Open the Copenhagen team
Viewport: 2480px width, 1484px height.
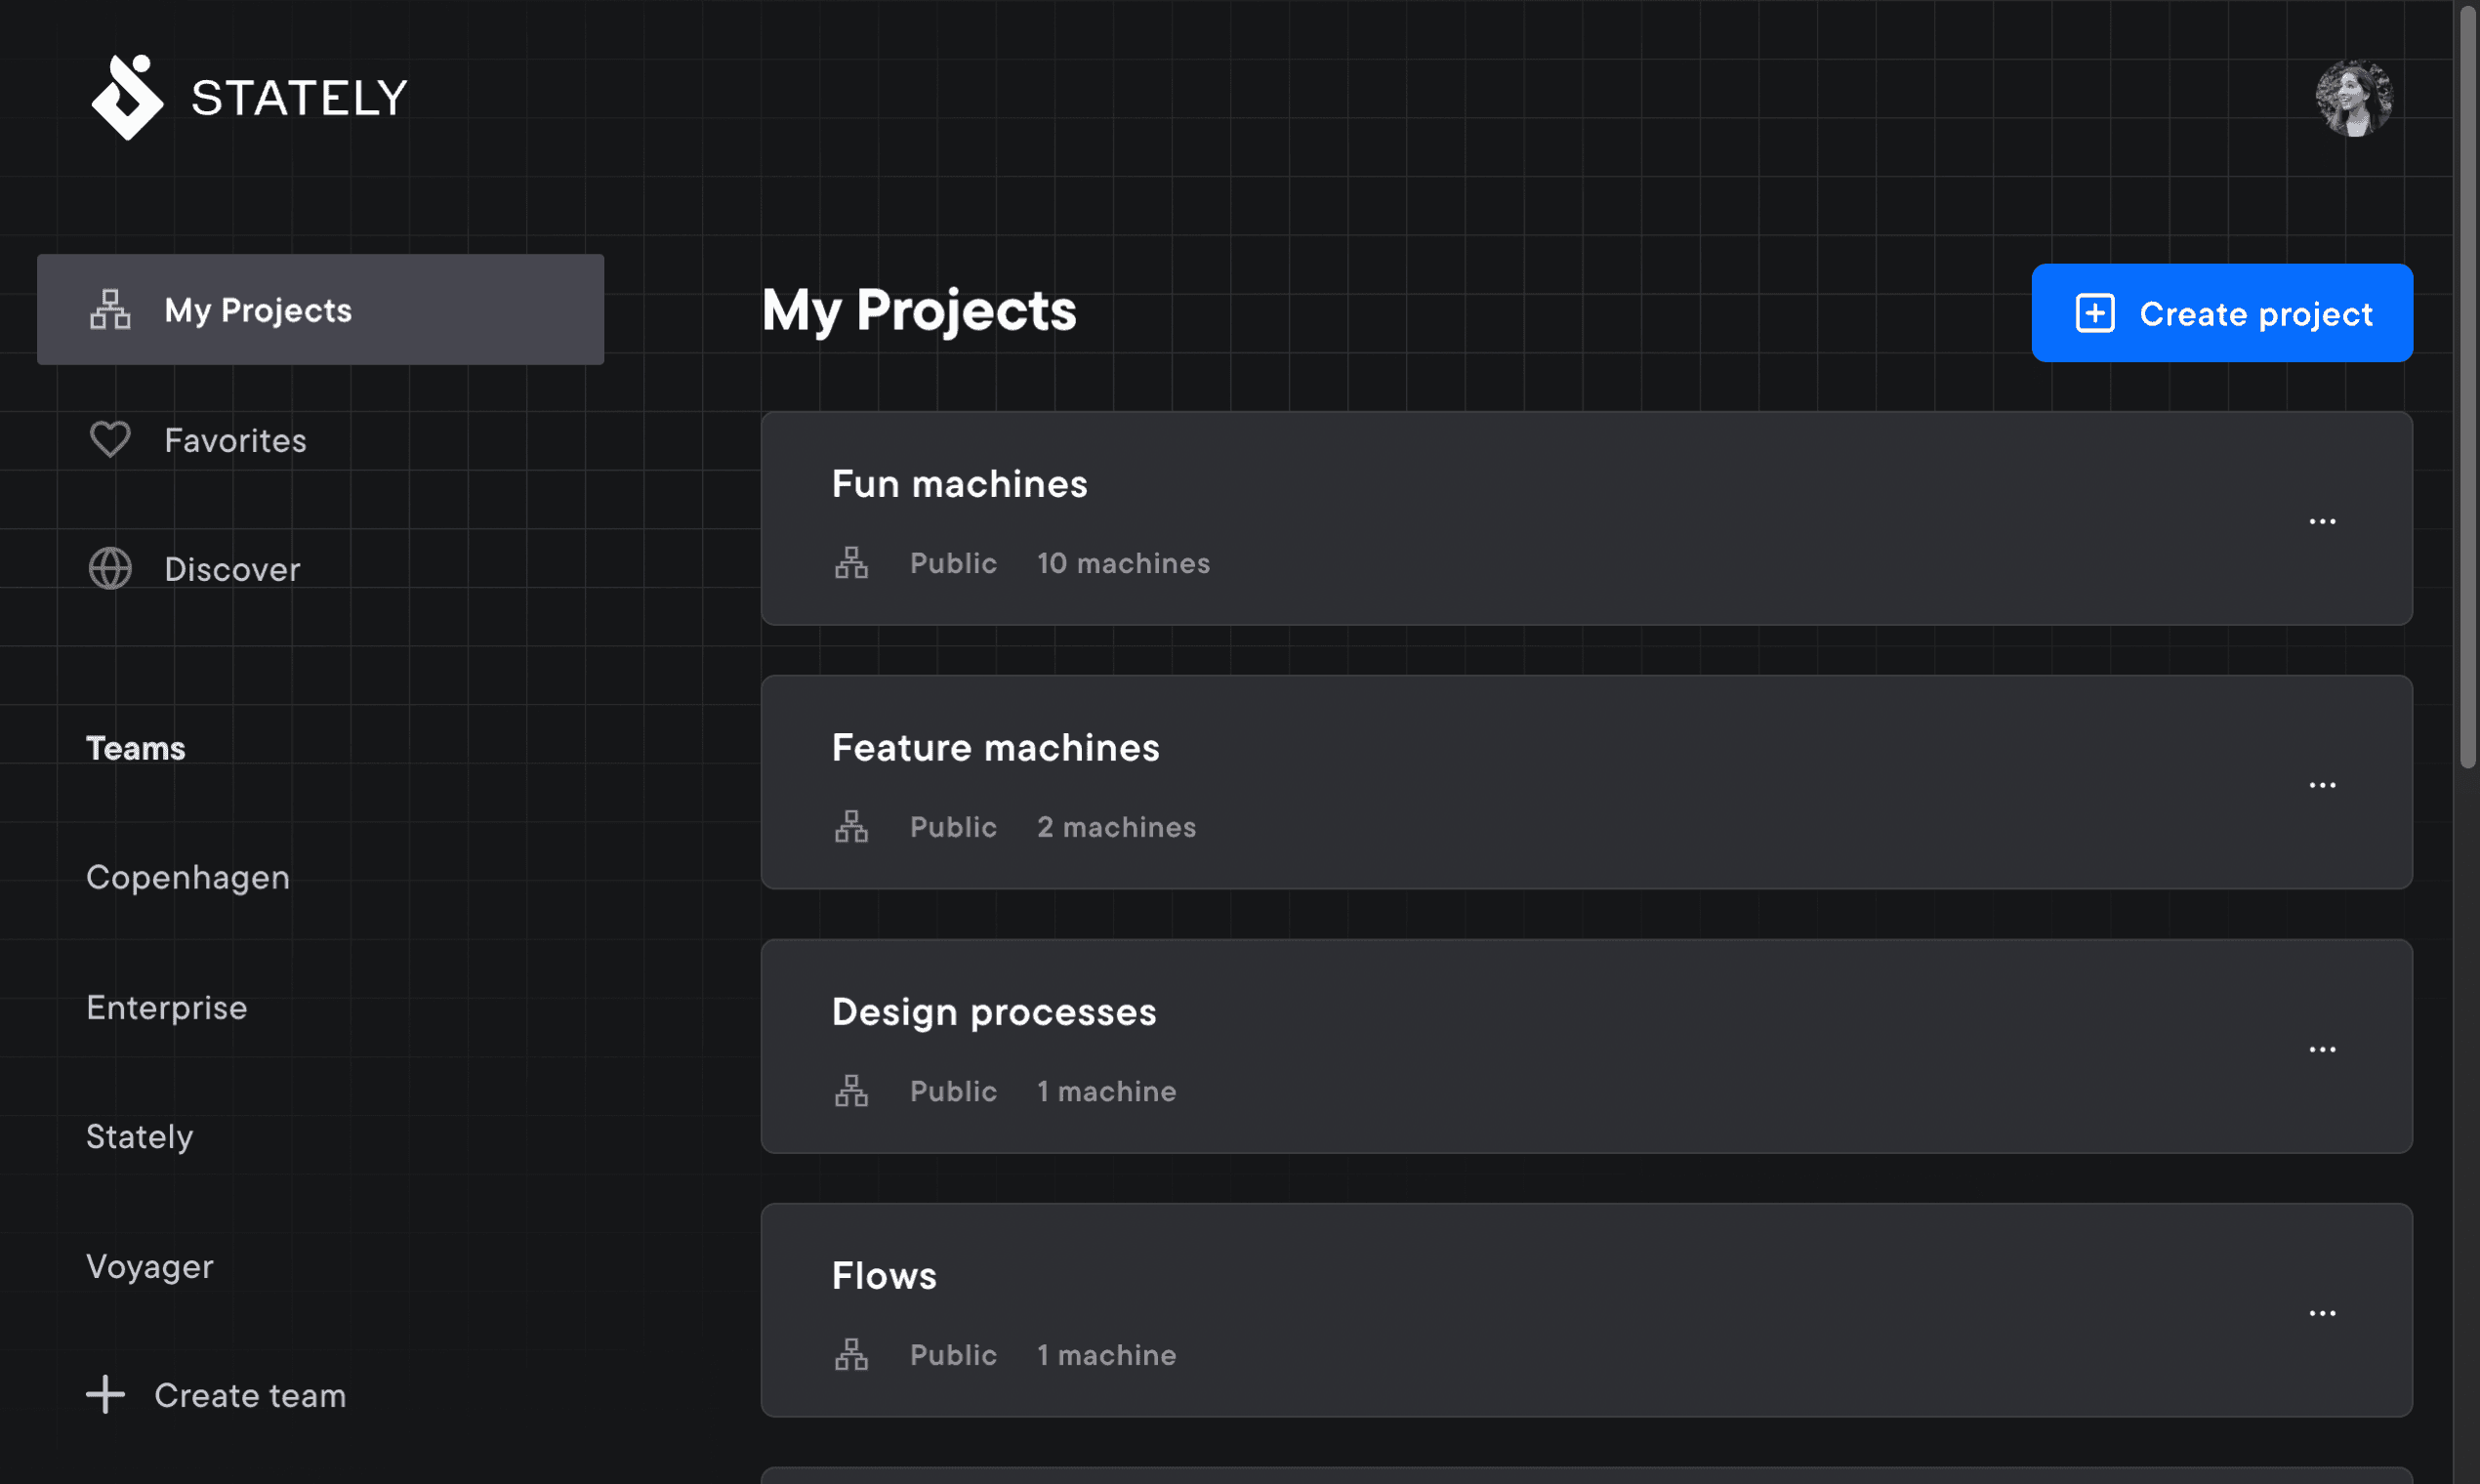pos(188,877)
